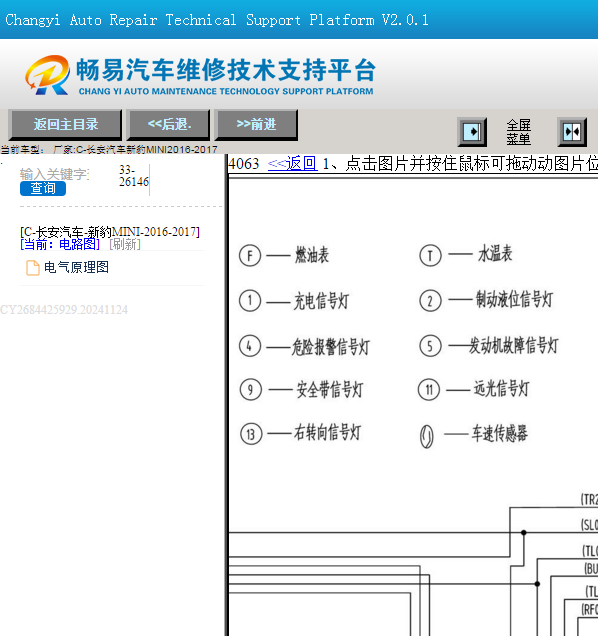Image resolution: width=598 pixels, height=636 pixels.
Task: Click the circled T temperature gauge symbol
Action: click(430, 256)
